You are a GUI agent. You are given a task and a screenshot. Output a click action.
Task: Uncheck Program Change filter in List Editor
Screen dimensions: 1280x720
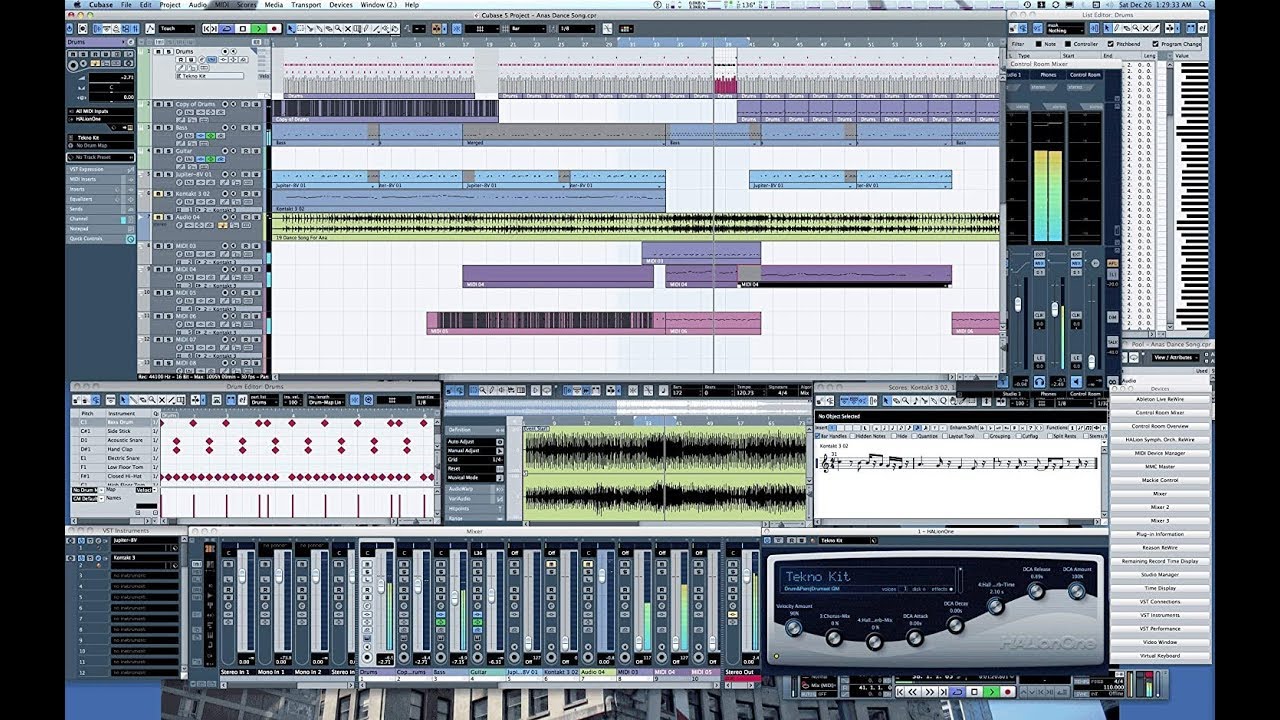pos(1155,44)
